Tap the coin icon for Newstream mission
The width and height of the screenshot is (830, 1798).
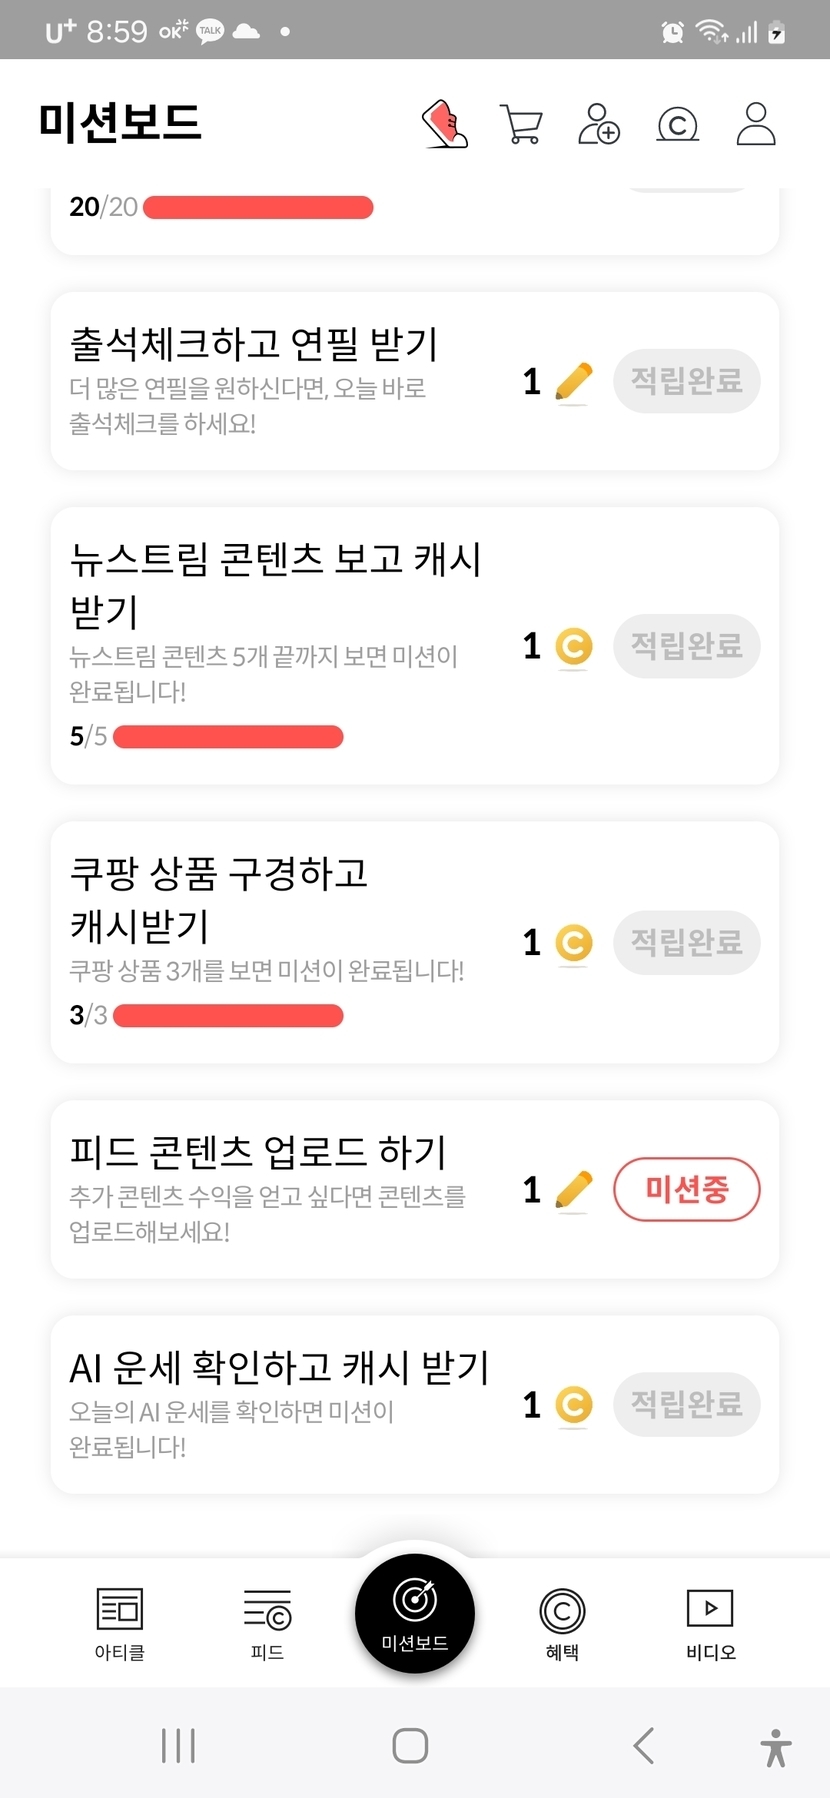click(x=573, y=646)
